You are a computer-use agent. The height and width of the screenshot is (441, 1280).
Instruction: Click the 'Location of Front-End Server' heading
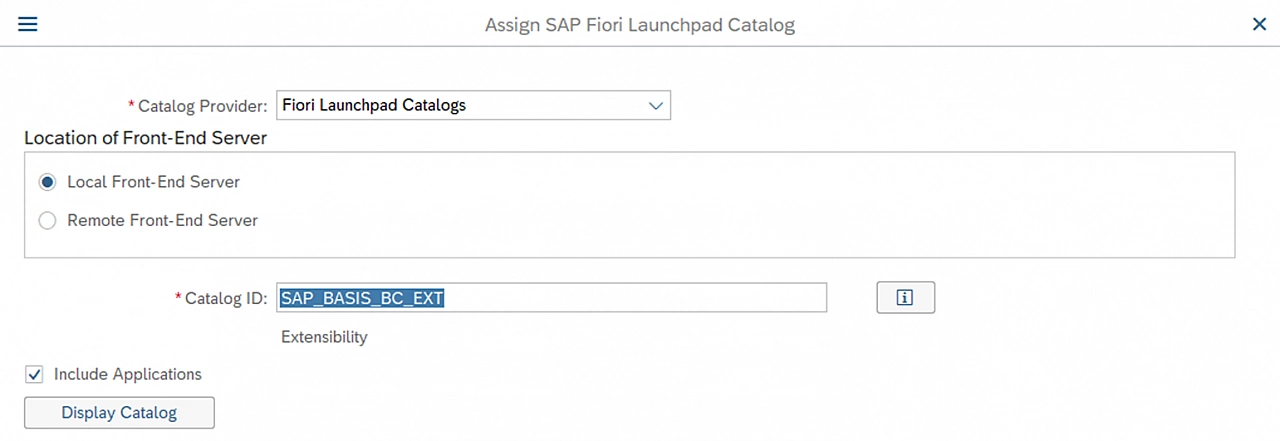click(145, 138)
